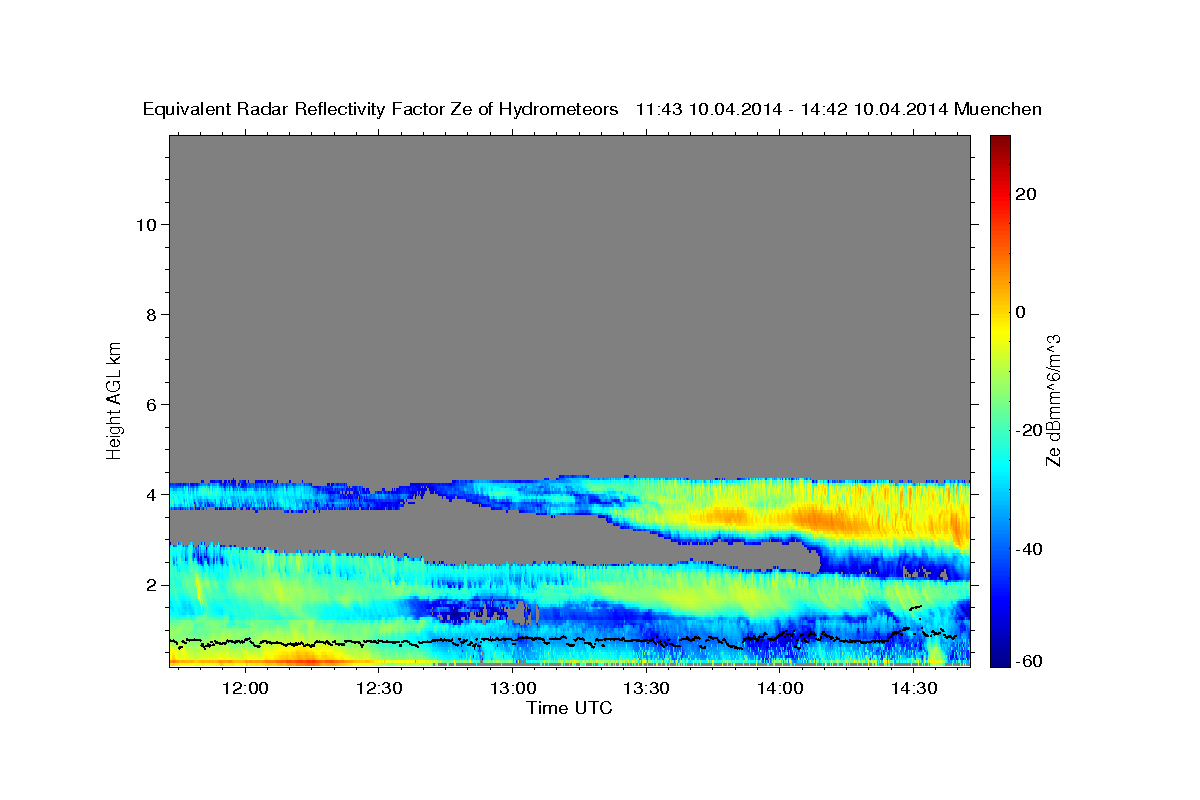
Task: Click the height tick label '10'
Action: pos(146,224)
